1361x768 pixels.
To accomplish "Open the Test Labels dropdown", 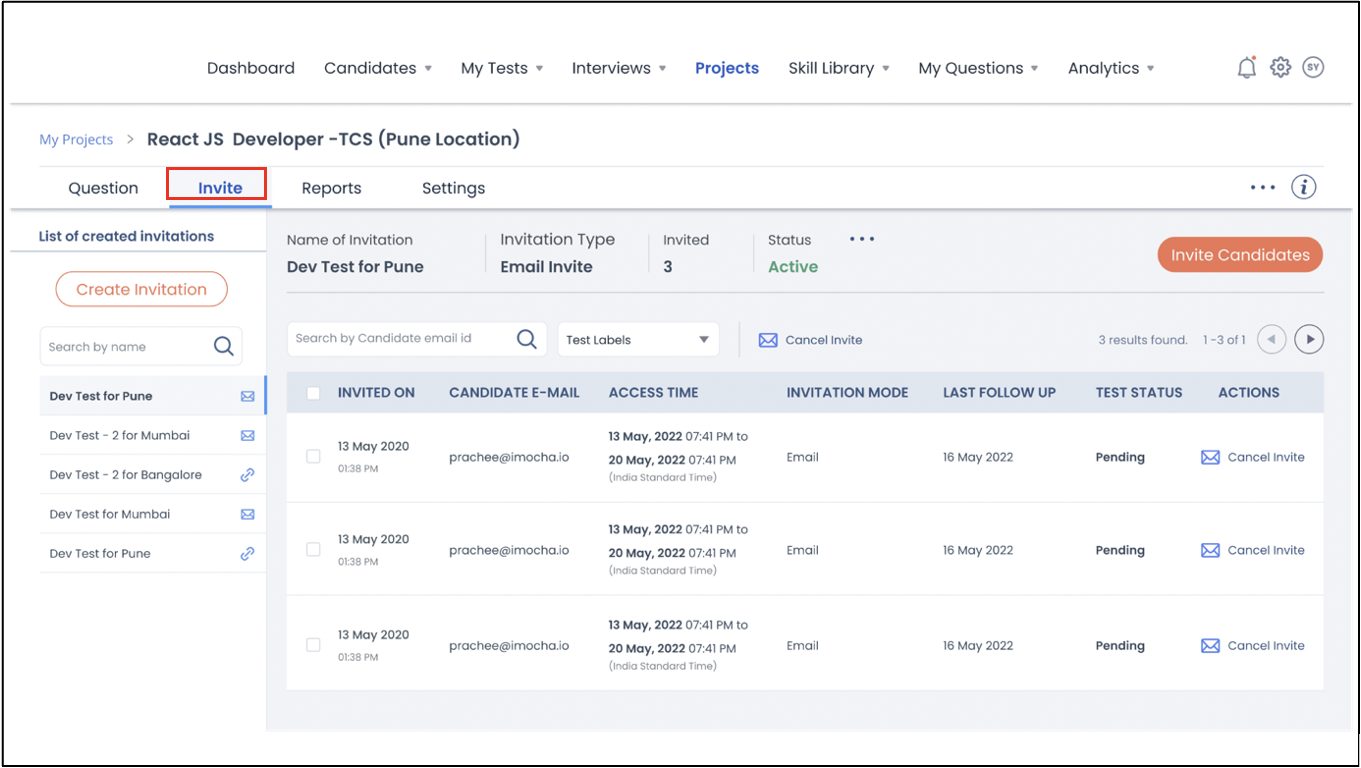I will (638, 339).
